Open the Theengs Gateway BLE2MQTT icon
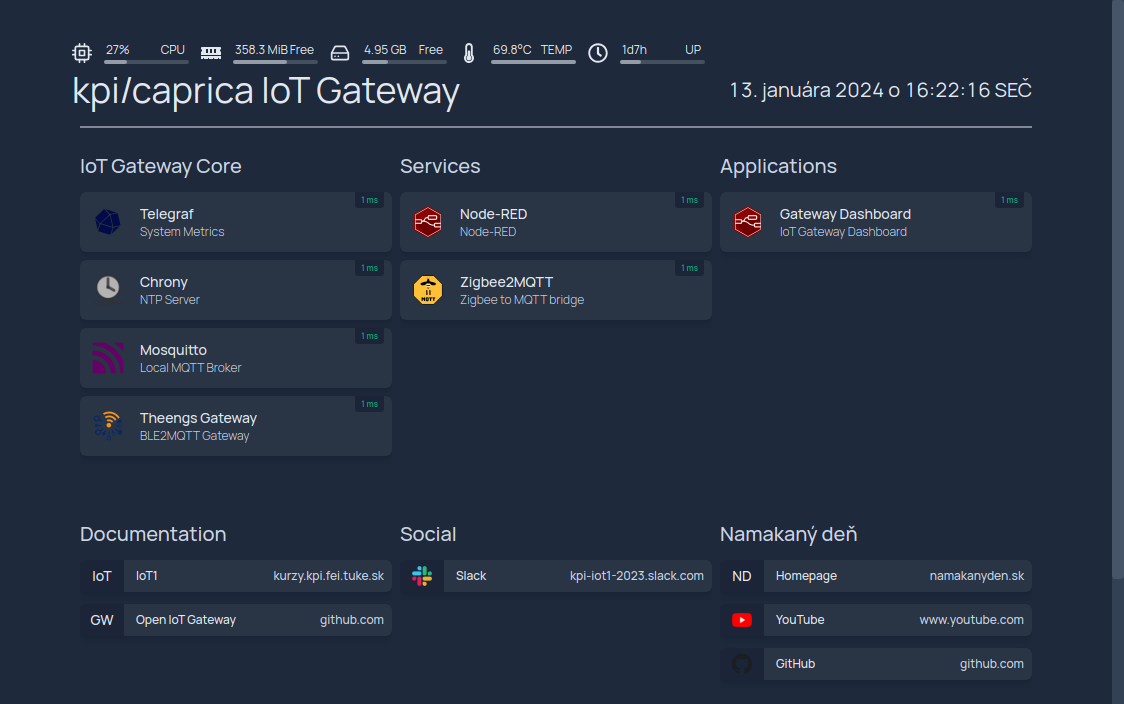Viewport: 1124px width, 704px height. (x=108, y=425)
